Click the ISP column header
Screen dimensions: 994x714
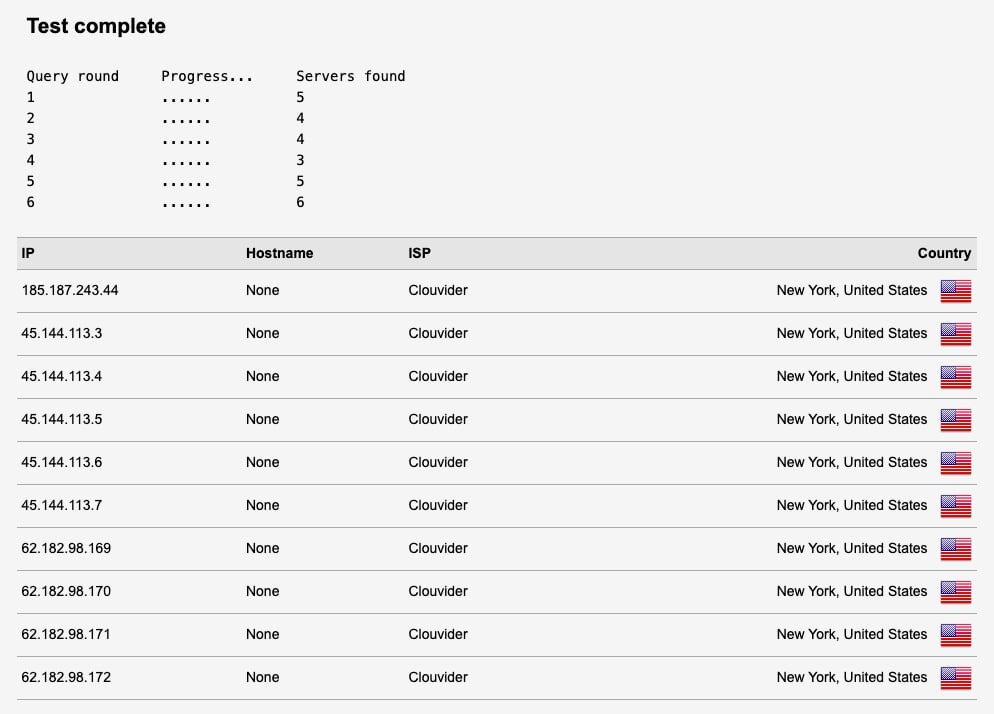pyautogui.click(x=420, y=253)
